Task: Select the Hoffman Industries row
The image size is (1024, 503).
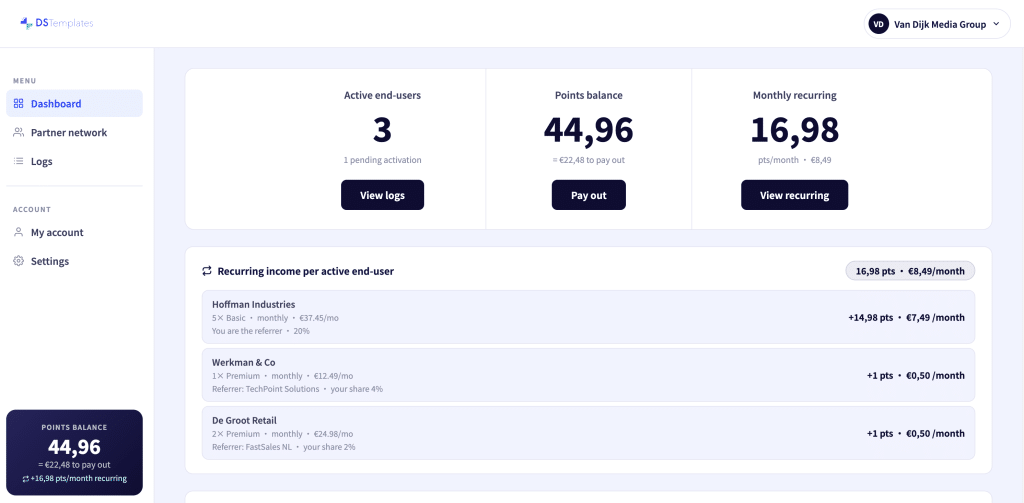Action: coord(588,317)
